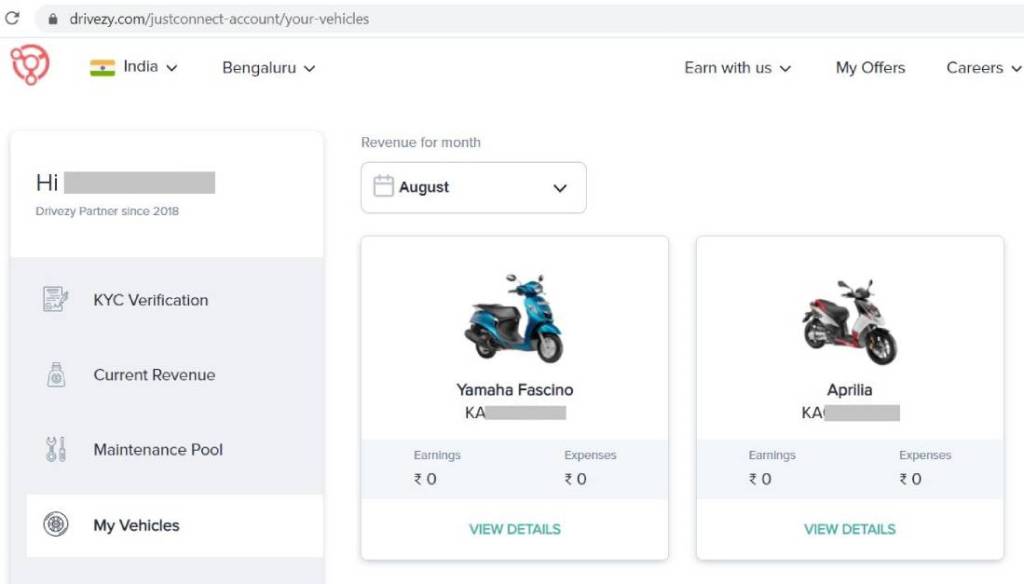View details for Yamaha Fascino

(x=515, y=529)
